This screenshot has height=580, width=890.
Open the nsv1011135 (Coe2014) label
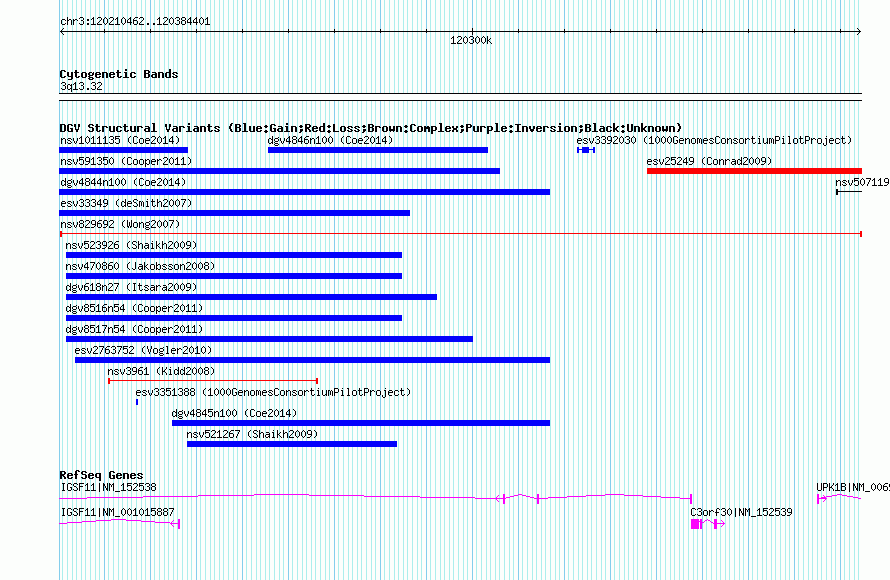(120, 140)
